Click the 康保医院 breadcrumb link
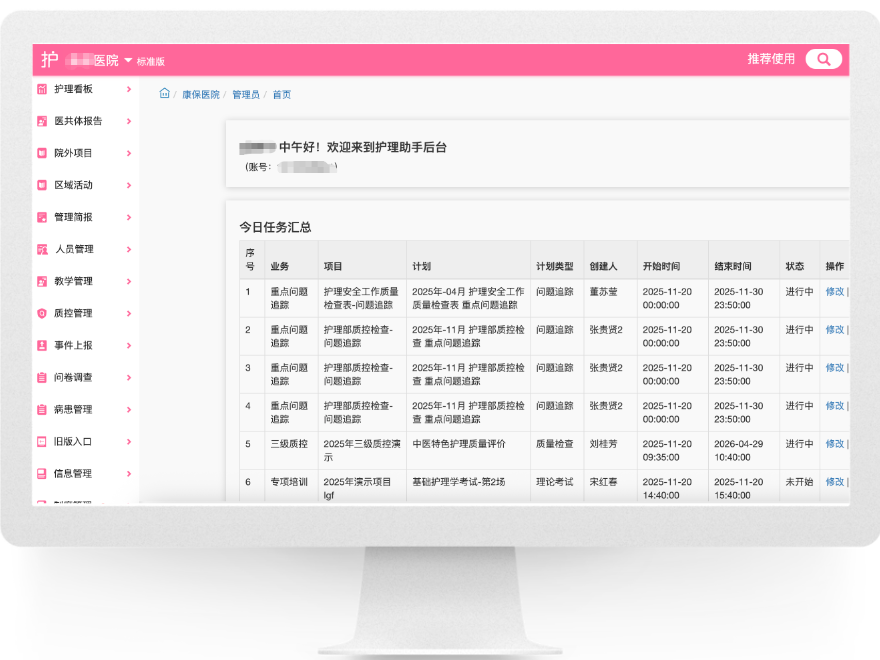 [x=200, y=95]
